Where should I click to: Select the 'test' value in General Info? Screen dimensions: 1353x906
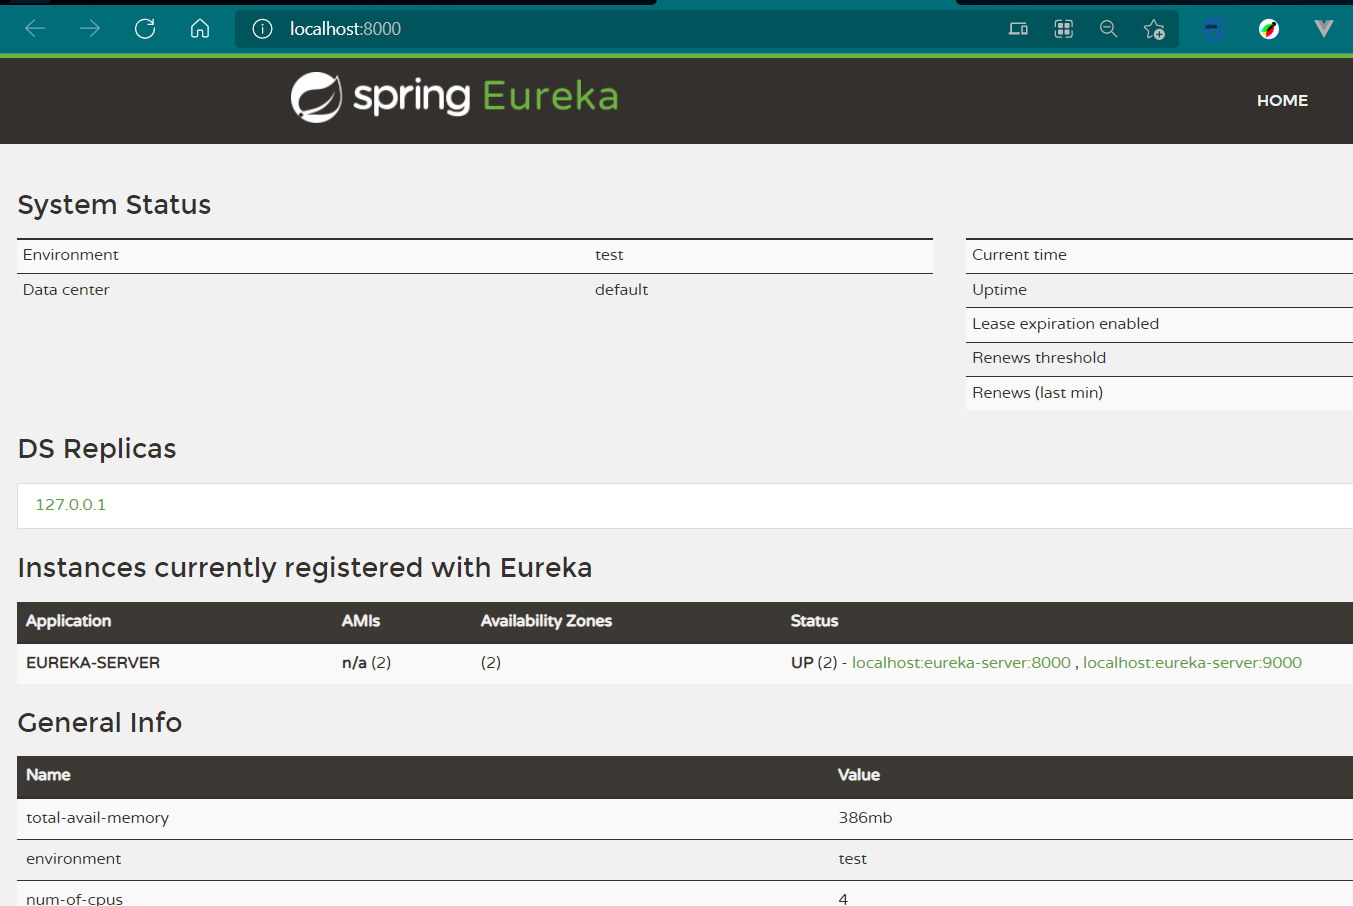tap(852, 859)
